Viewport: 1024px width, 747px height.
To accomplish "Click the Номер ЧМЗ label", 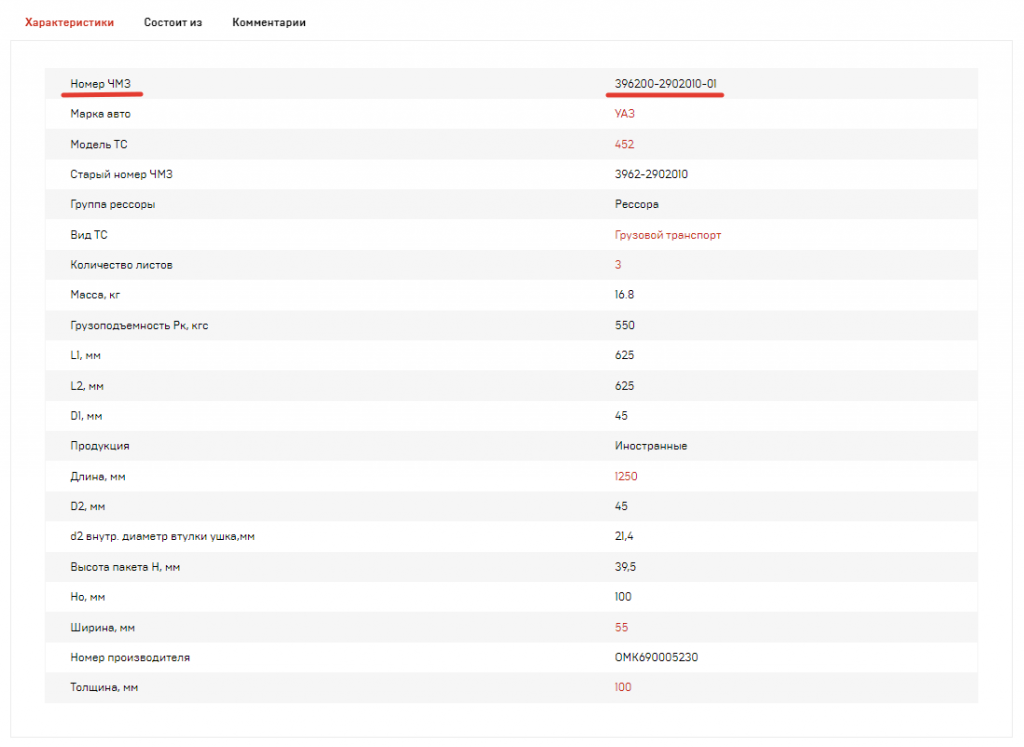I will (101, 83).
